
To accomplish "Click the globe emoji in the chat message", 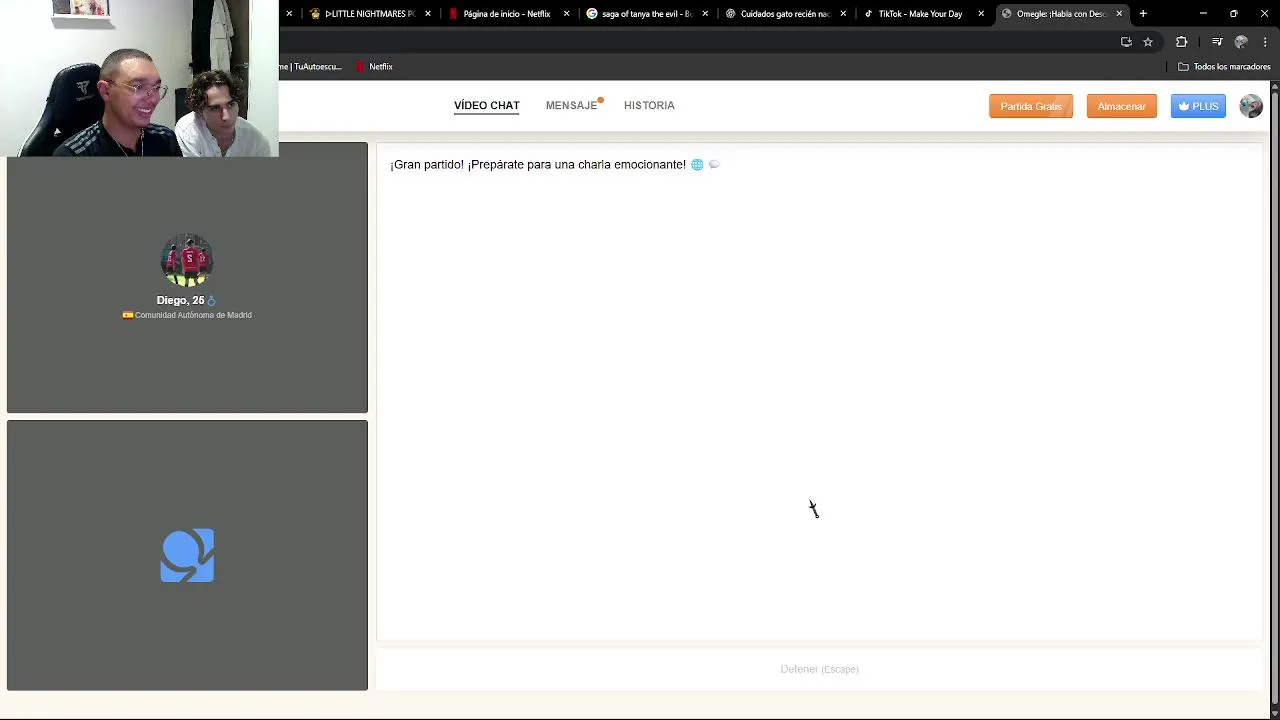I will pos(697,164).
